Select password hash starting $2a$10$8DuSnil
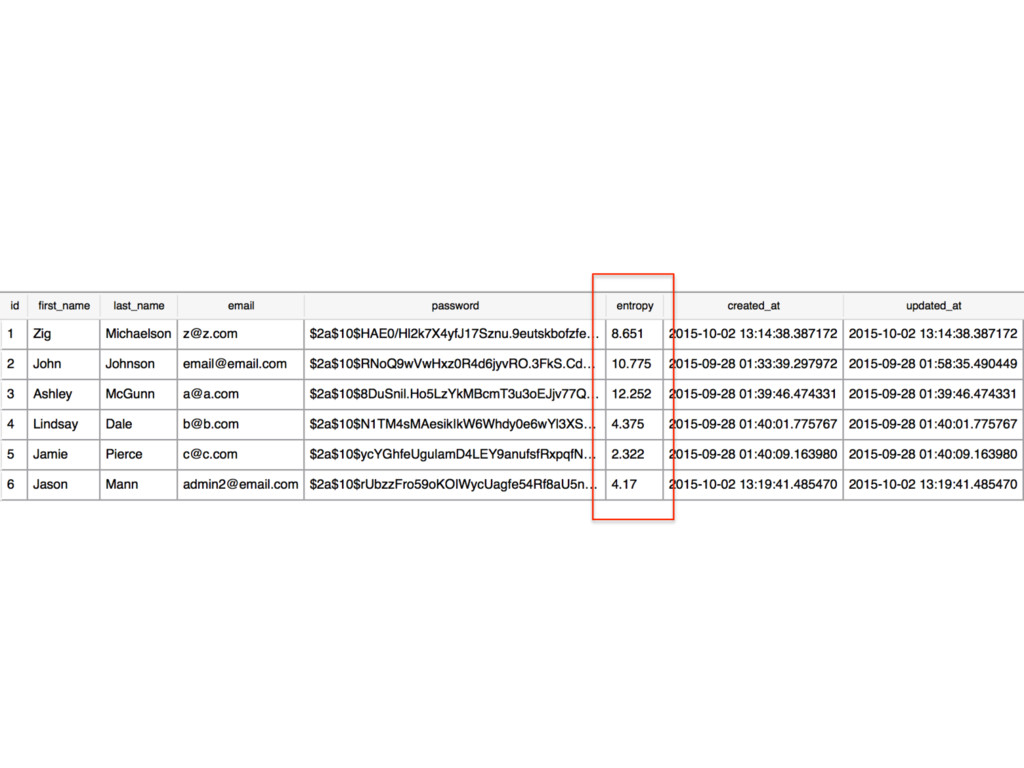The image size is (1024, 768). [x=455, y=394]
